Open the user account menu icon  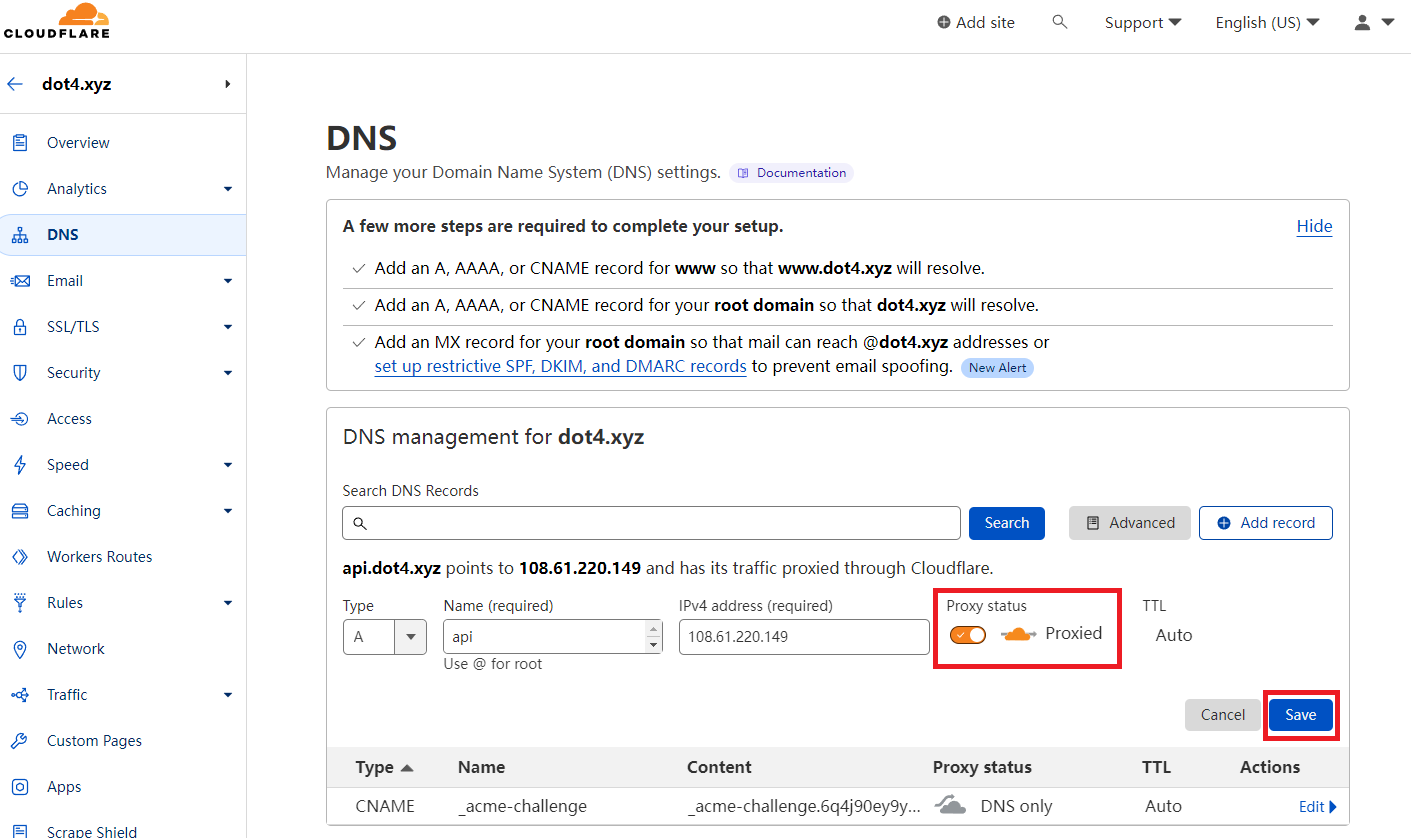click(x=1362, y=22)
